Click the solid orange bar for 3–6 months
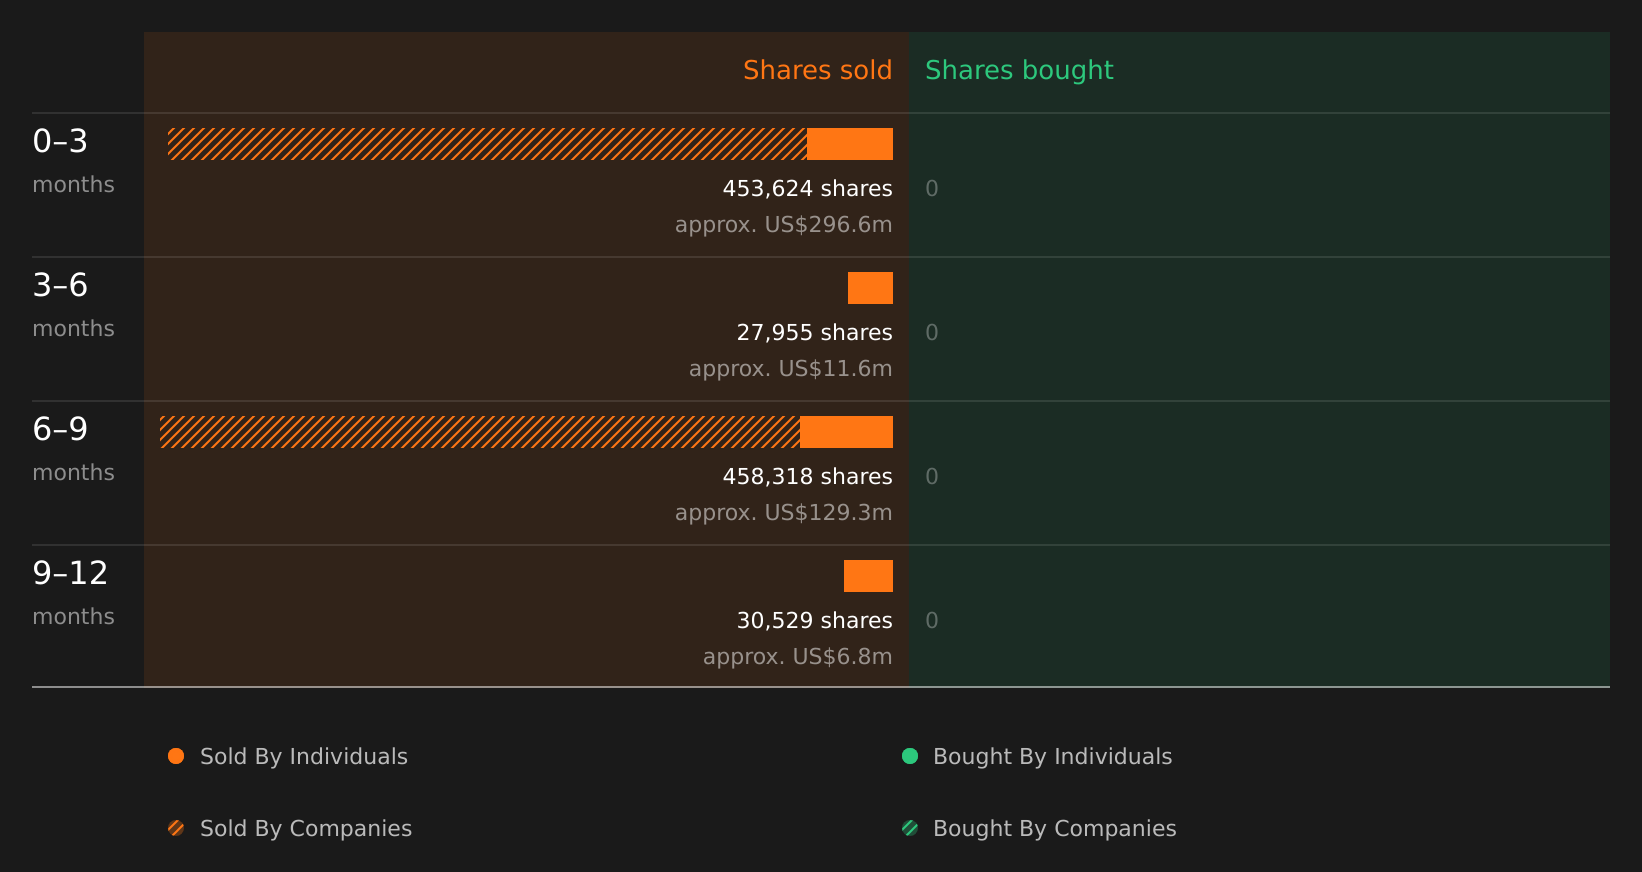The image size is (1642, 872). point(870,288)
